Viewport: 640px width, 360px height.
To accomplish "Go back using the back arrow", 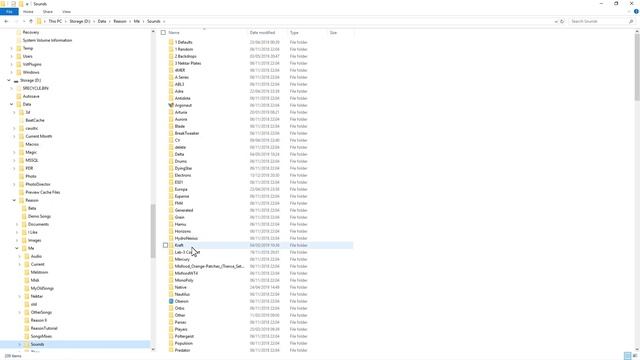I will pyautogui.click(x=6, y=21).
